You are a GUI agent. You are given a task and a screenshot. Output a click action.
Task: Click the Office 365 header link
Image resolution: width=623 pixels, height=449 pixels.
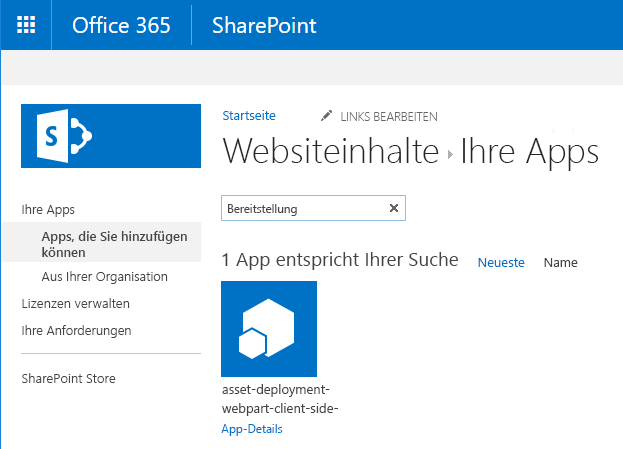click(121, 25)
